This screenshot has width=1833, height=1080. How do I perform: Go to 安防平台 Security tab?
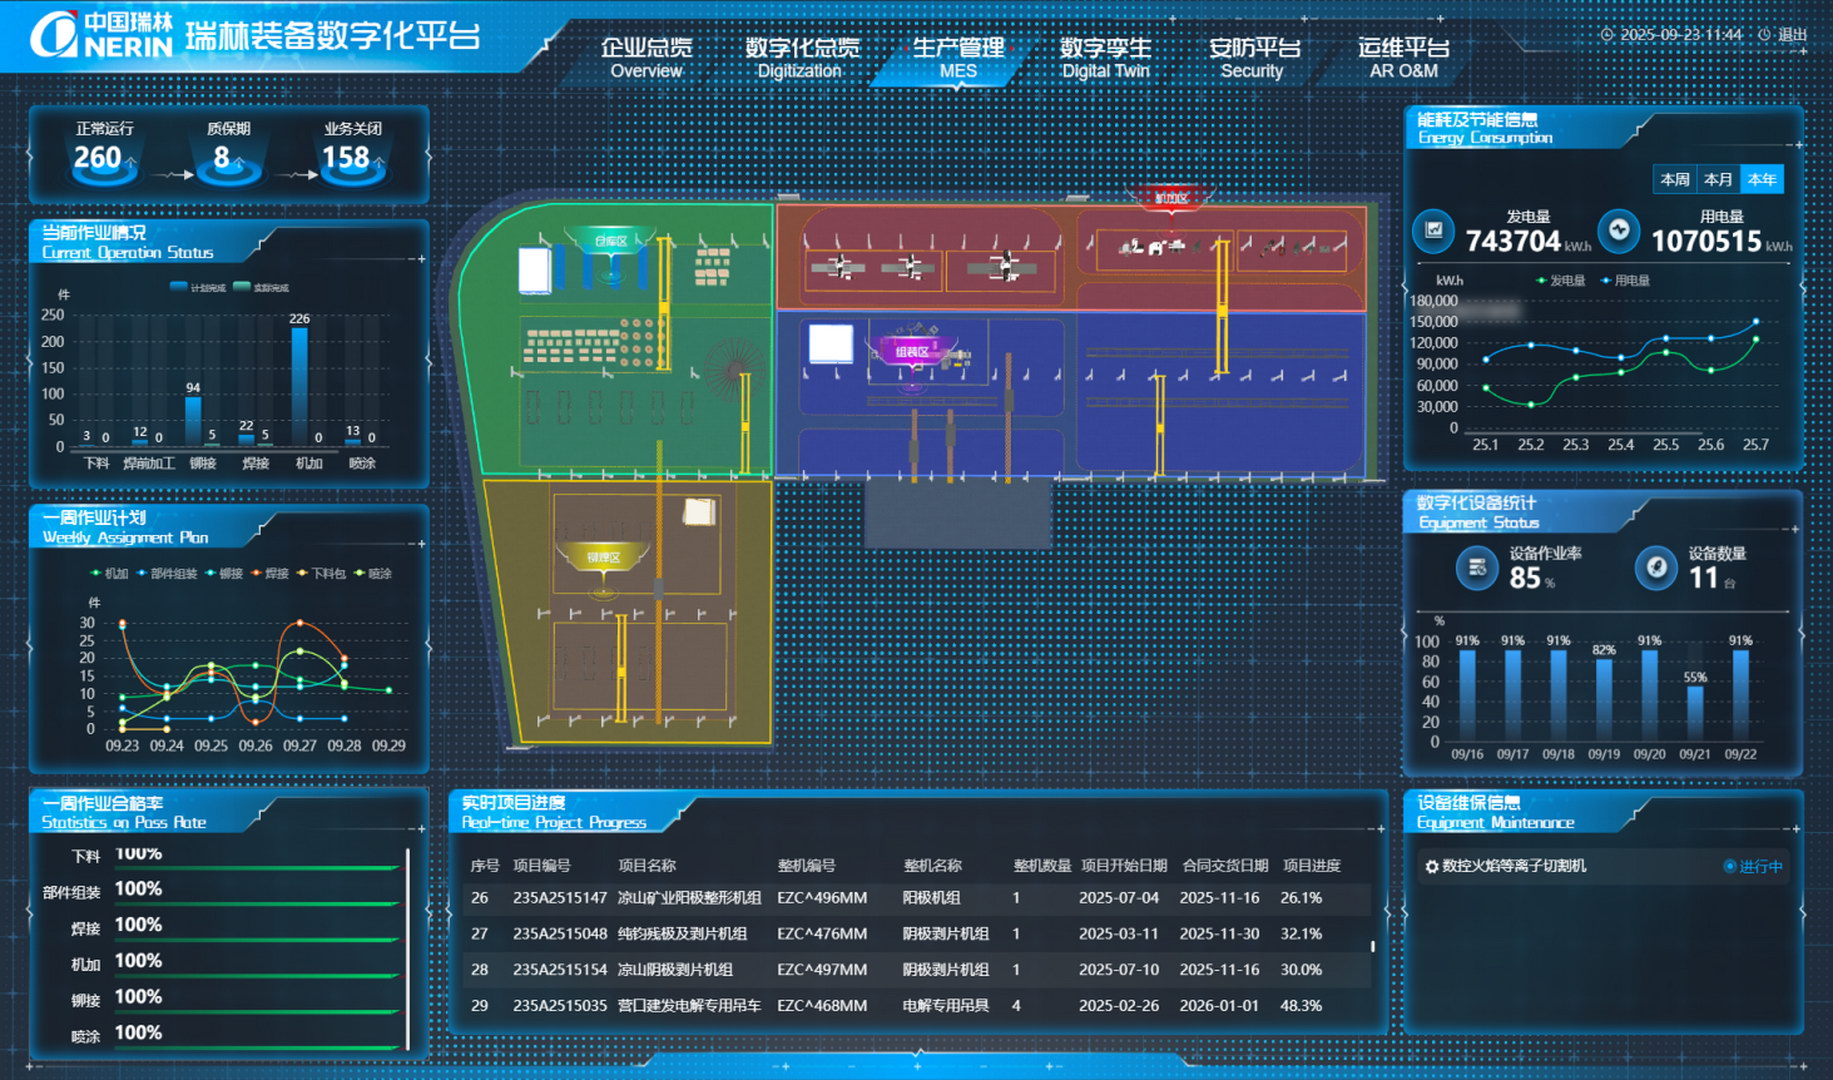click(1252, 58)
